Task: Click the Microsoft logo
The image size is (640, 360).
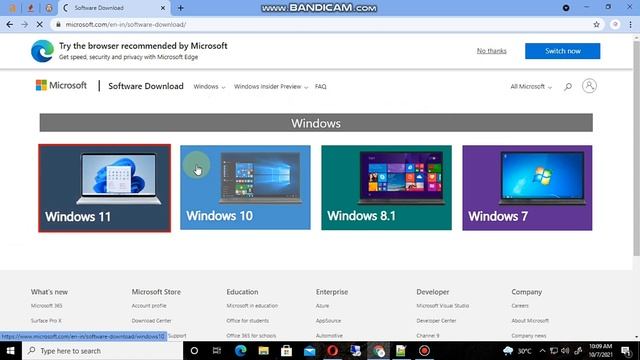Action: [x=61, y=85]
